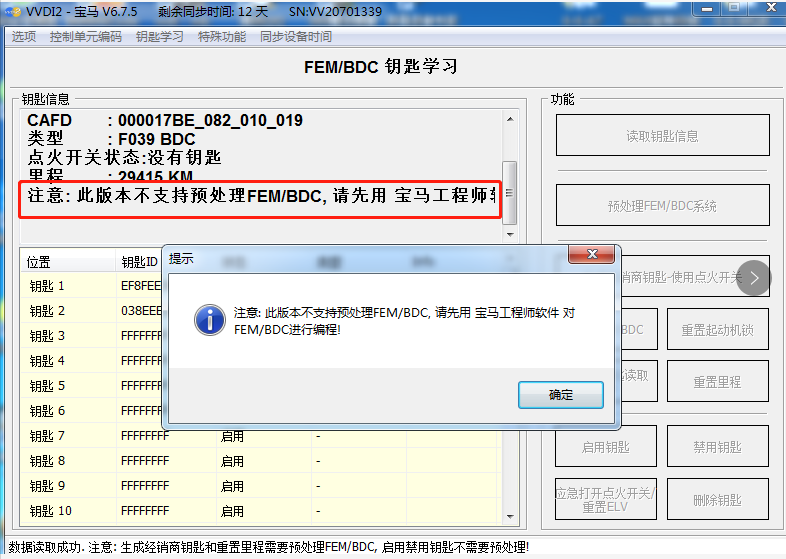Click 启用 status in 钥匙 7 row
The height and width of the screenshot is (559, 786).
232,436
